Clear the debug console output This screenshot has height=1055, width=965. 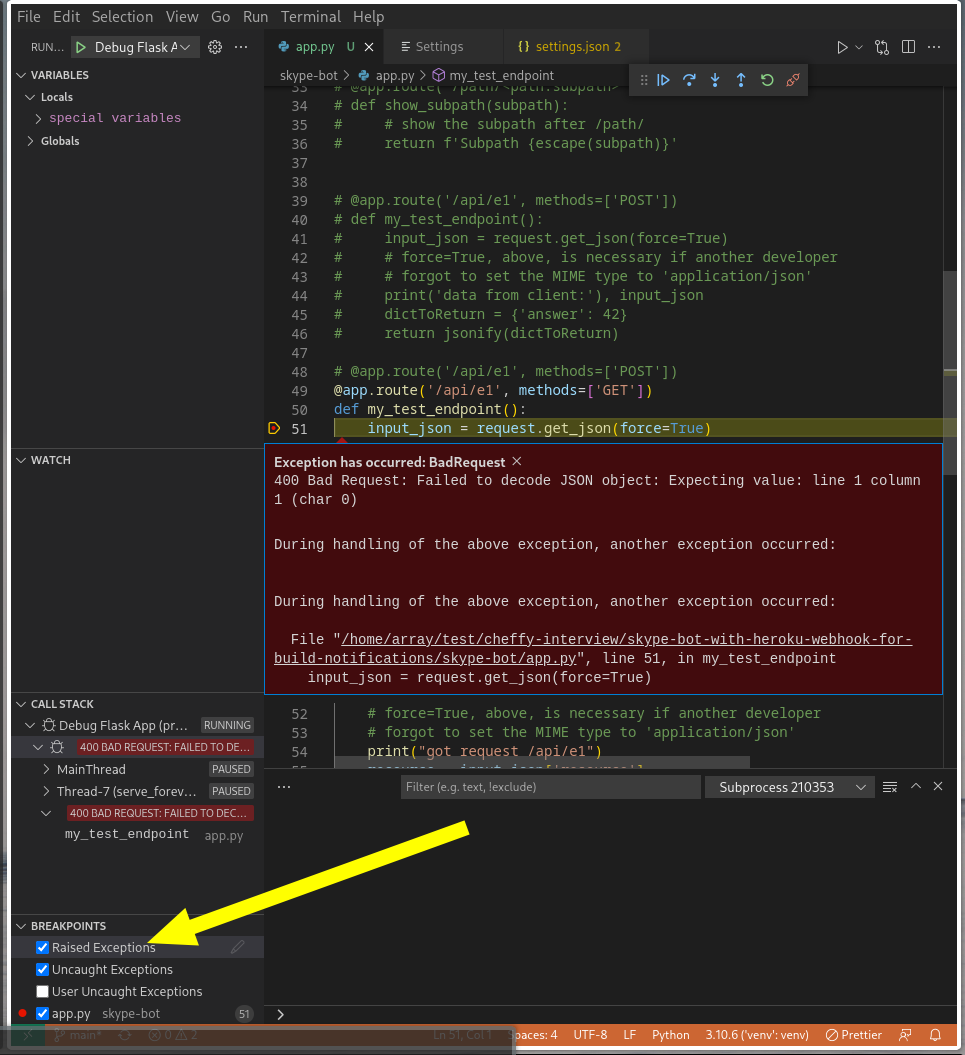[889, 787]
